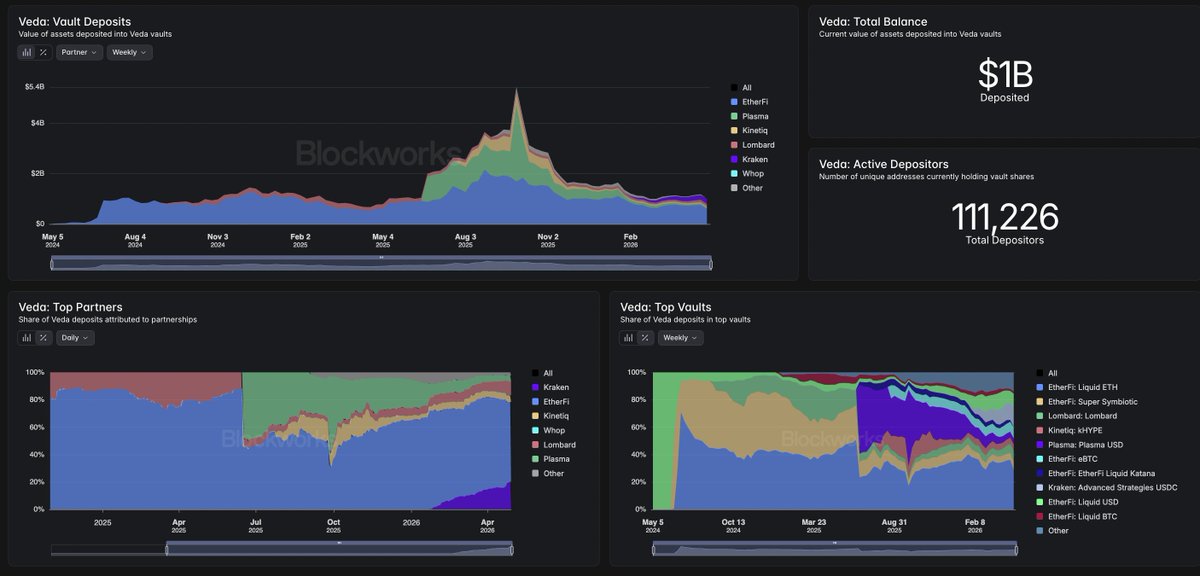
Task: Click the Veda: Top Vaults title
Action: pyautogui.click(x=667, y=306)
